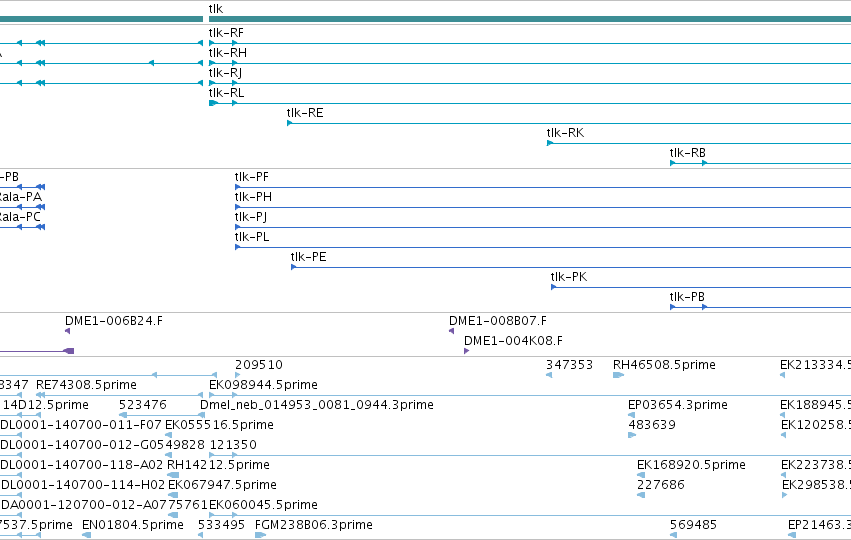Click the 523476 EST label
This screenshot has height=540, width=851.
pos(143,405)
